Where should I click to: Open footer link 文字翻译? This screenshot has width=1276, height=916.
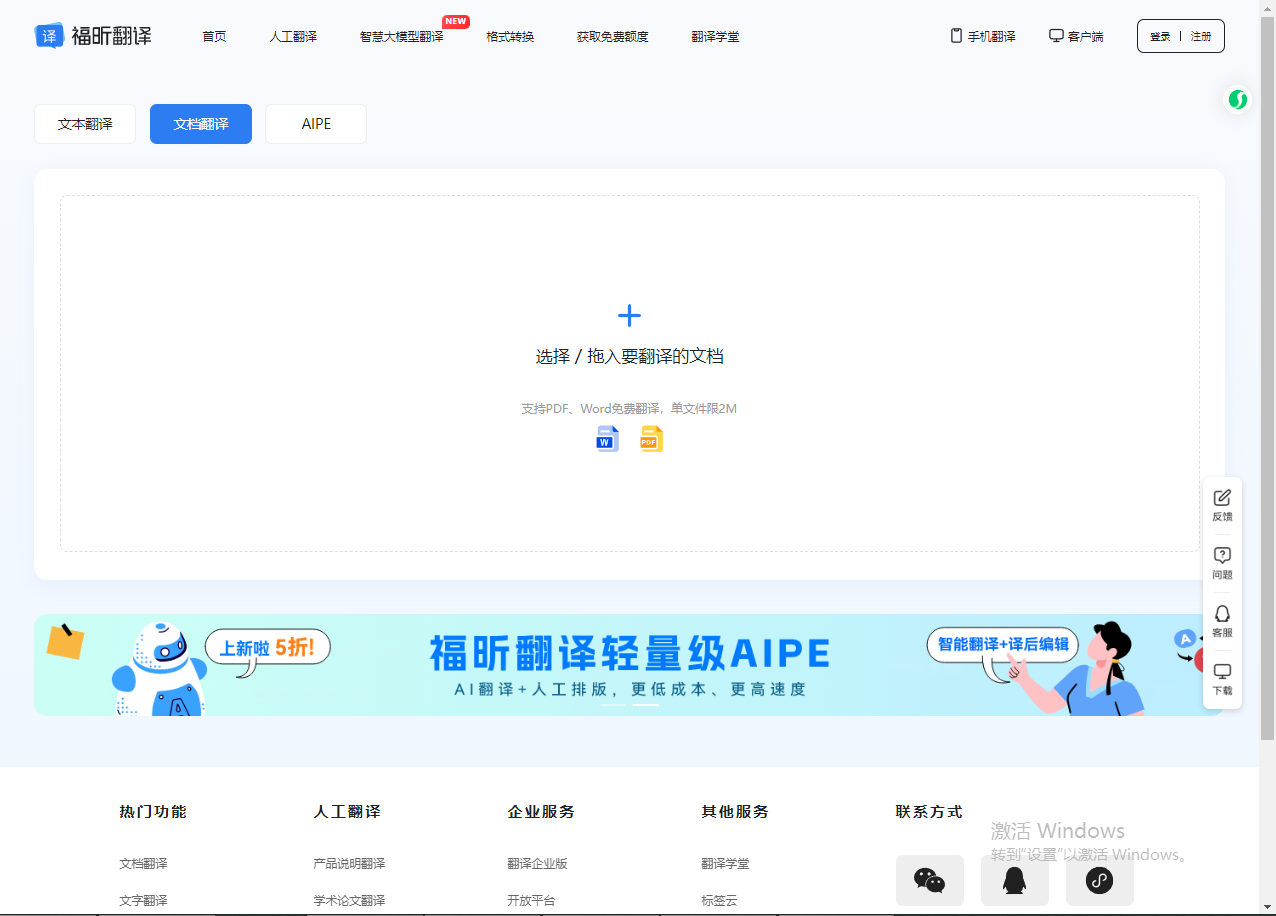click(143, 900)
